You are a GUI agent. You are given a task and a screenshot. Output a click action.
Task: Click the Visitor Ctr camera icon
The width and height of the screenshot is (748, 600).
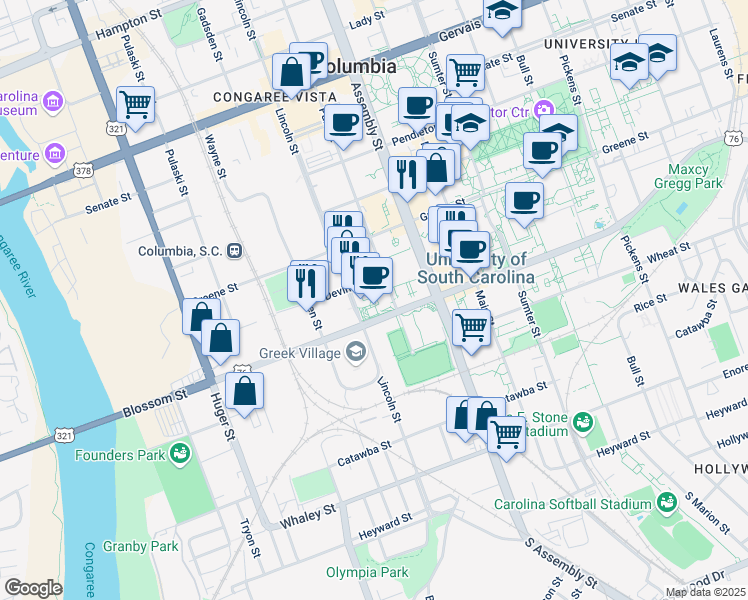(x=543, y=110)
